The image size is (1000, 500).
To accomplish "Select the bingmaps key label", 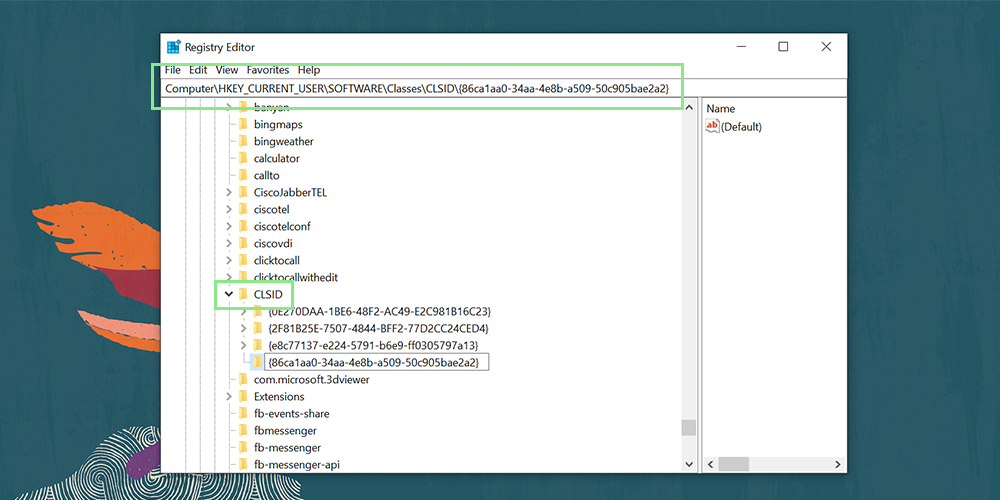I will pos(278,124).
